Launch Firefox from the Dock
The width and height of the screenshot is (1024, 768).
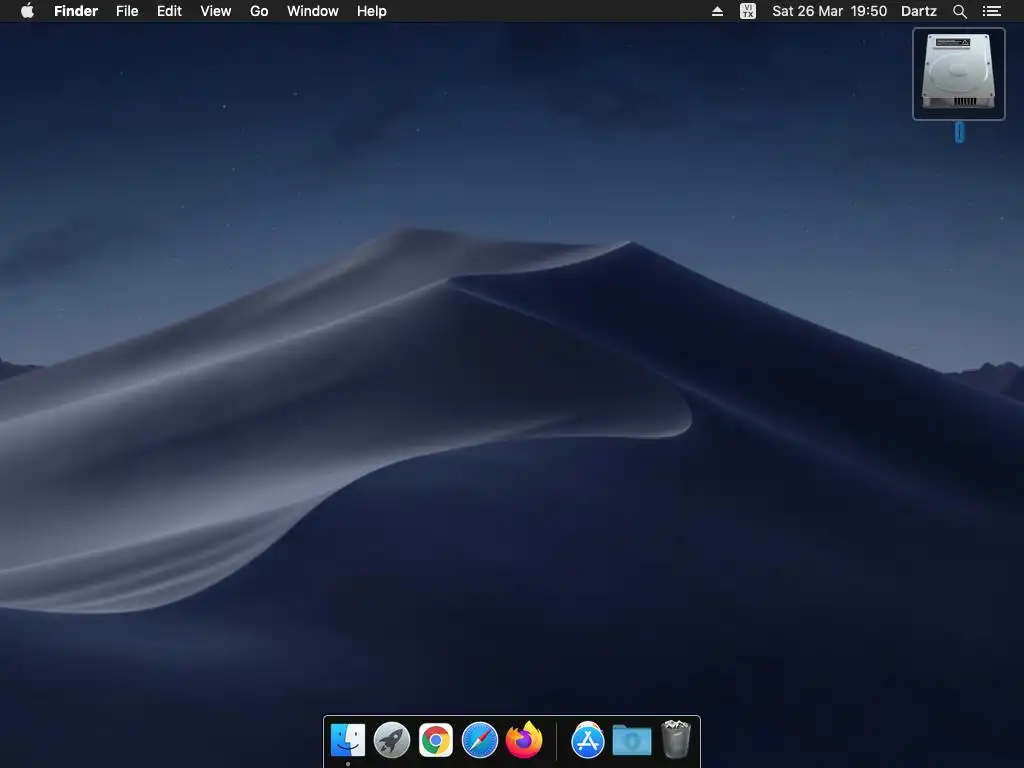[x=524, y=741]
